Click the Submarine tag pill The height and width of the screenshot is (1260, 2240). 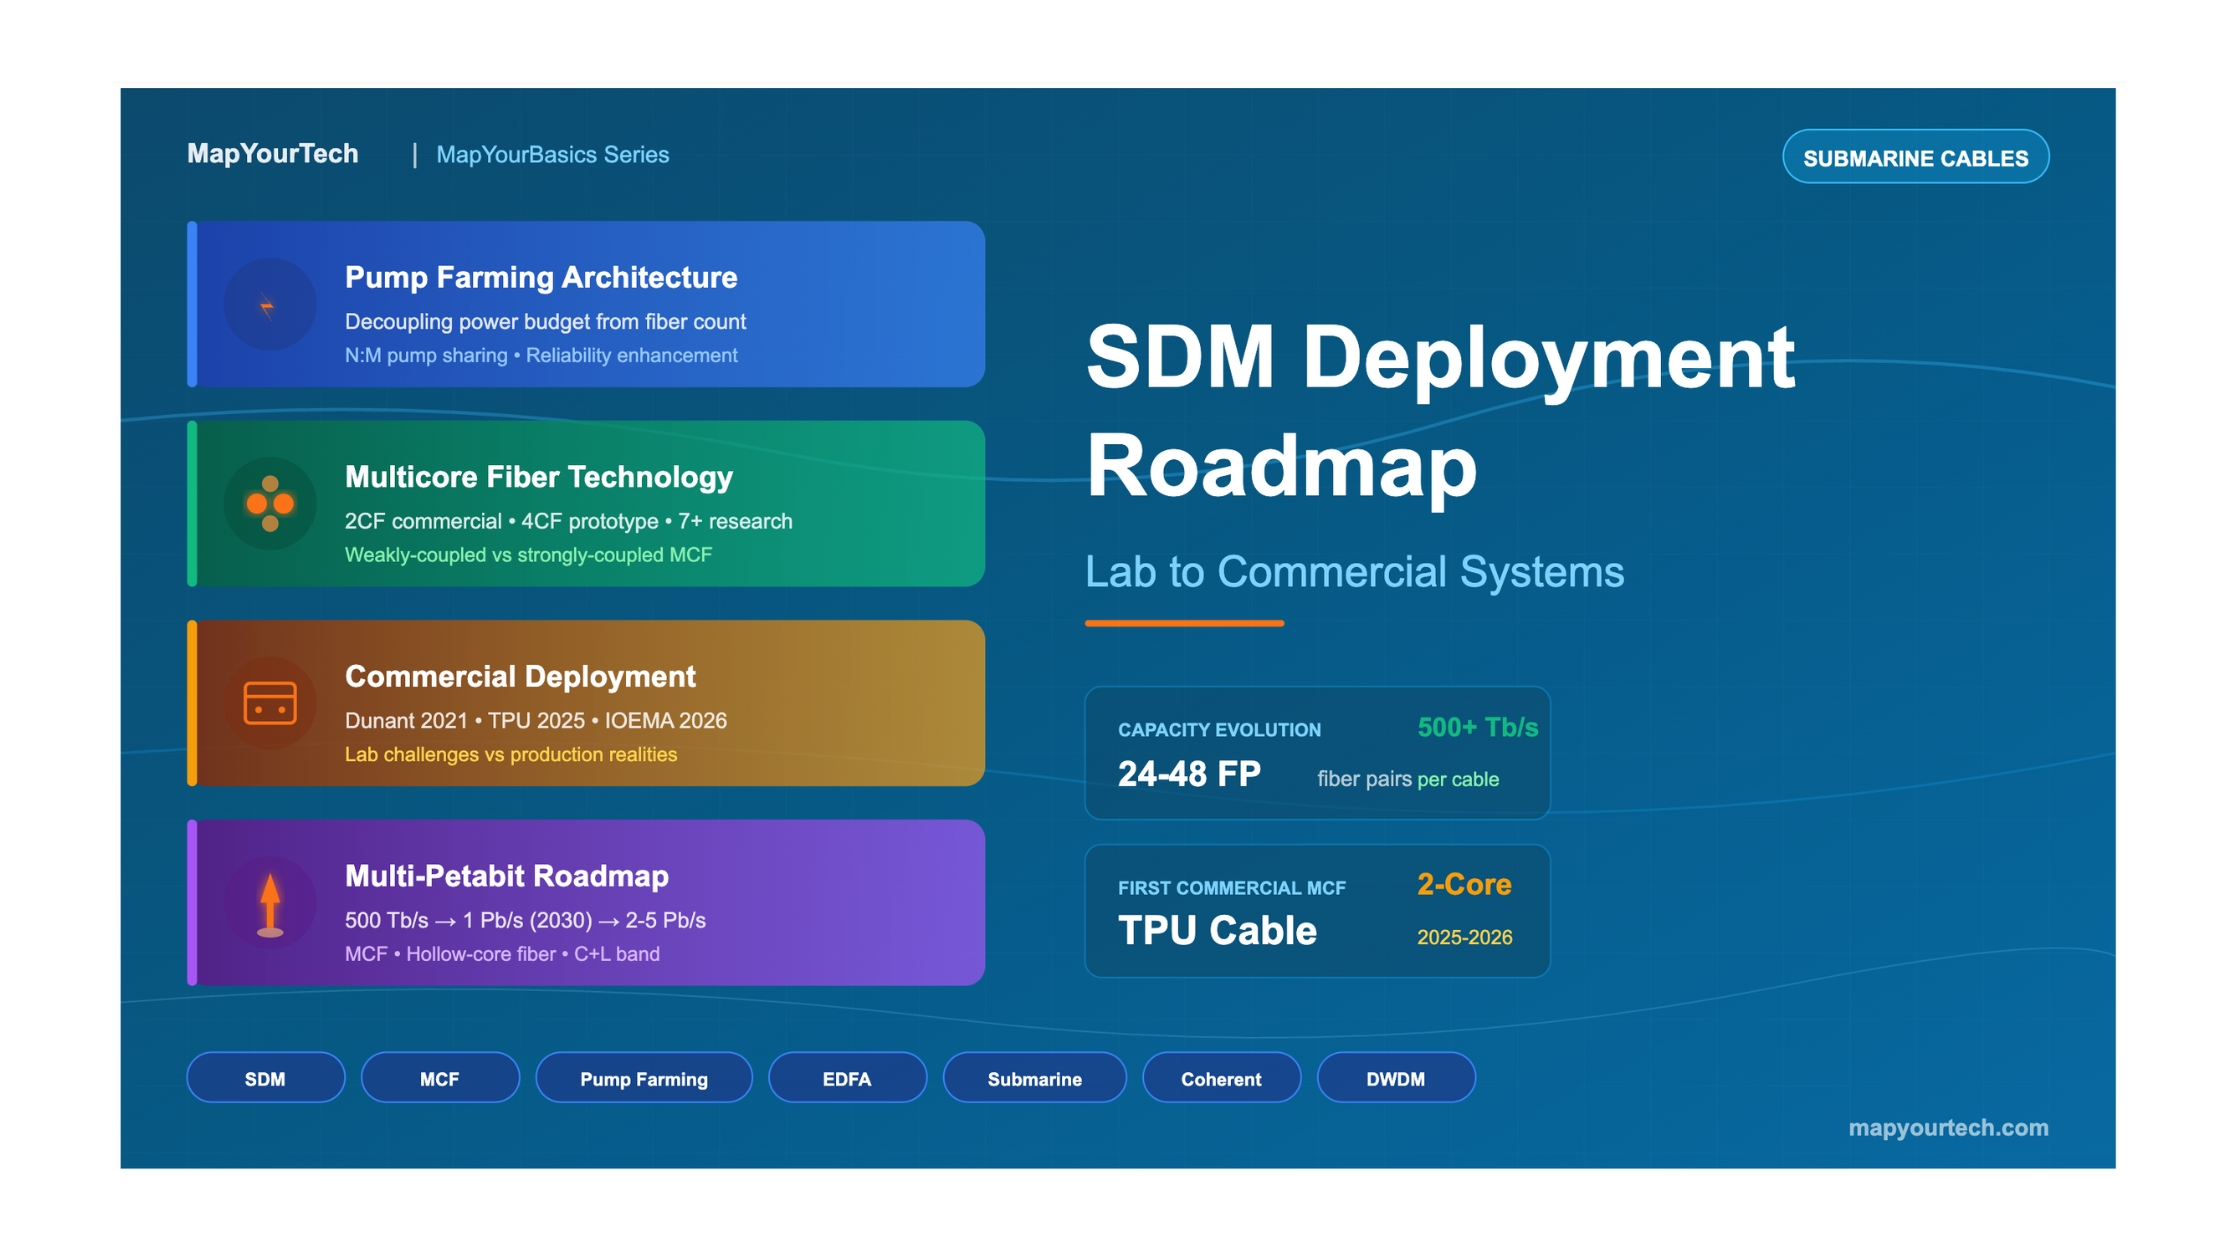(x=1034, y=1078)
